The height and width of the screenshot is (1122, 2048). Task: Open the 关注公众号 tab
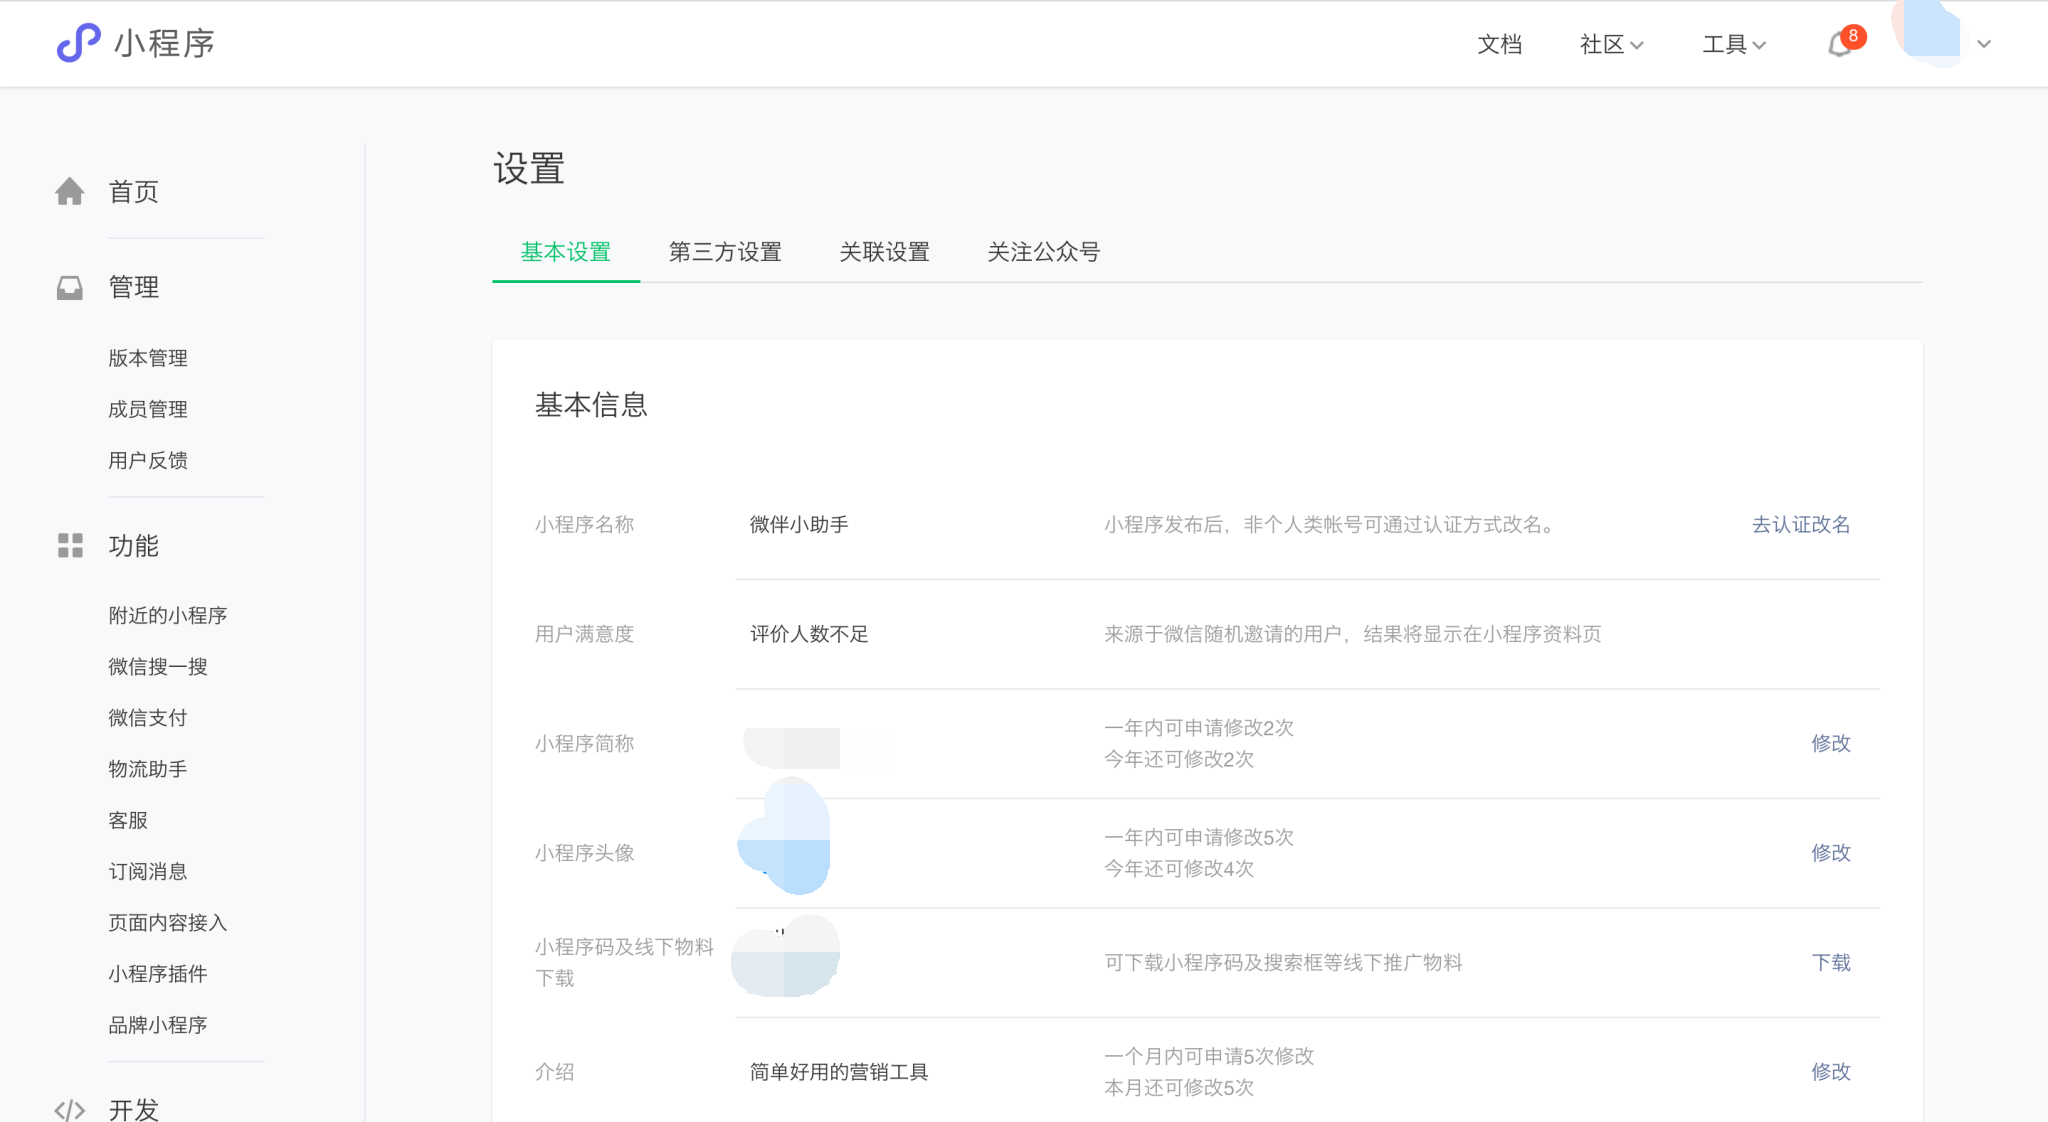[1043, 252]
